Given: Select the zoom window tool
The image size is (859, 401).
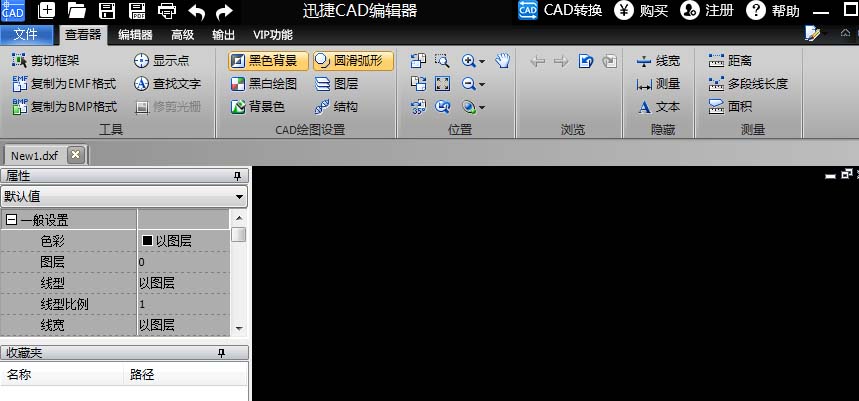Looking at the screenshot, I should pyautogui.click(x=442, y=61).
